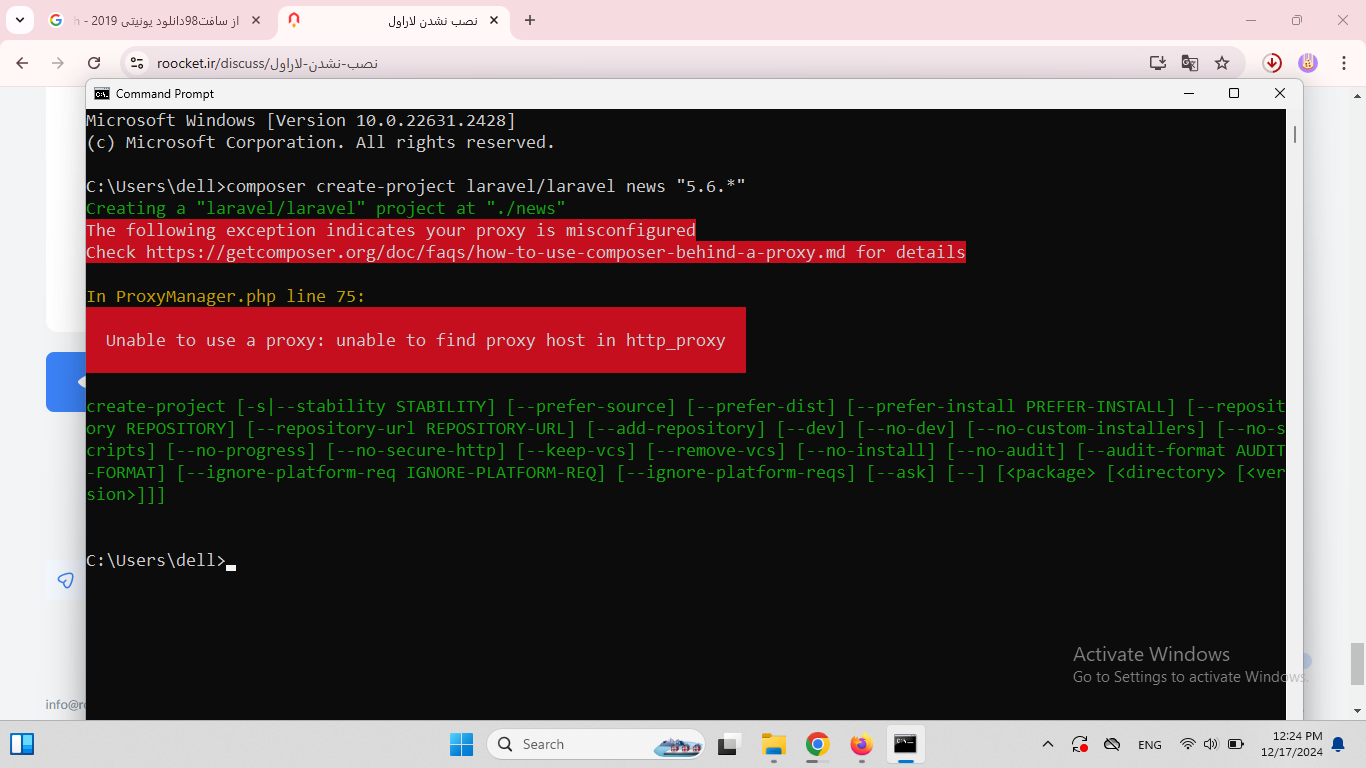Bookmark this page with the star
The image size is (1366, 768).
coord(1222,63)
